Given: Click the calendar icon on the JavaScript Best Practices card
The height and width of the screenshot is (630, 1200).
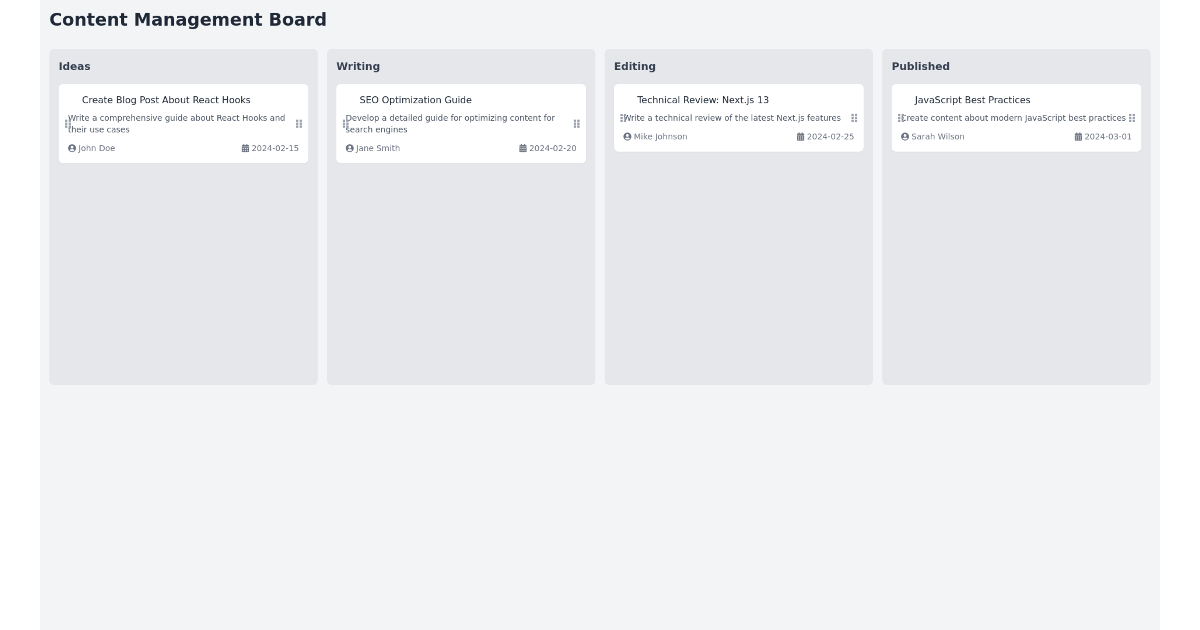Looking at the screenshot, I should pyautogui.click(x=1078, y=136).
